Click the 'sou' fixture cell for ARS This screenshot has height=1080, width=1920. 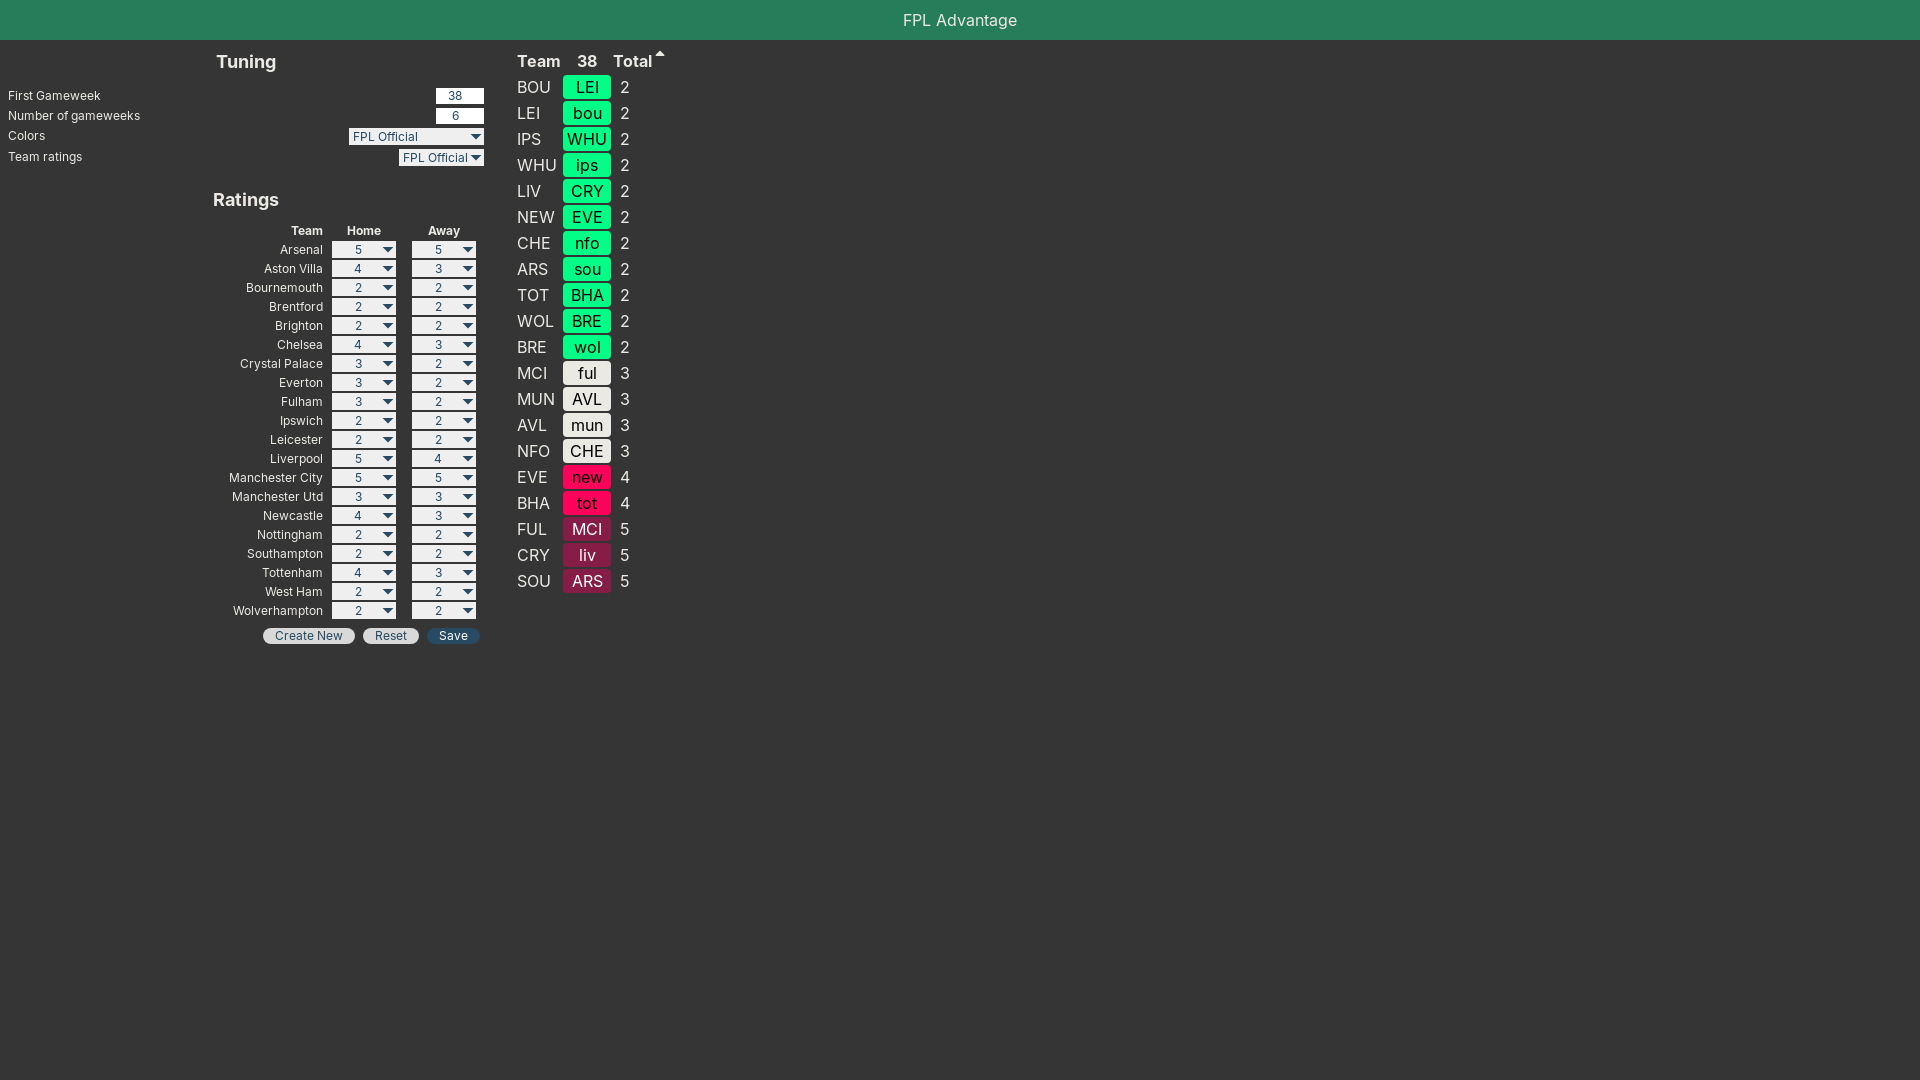[587, 269]
